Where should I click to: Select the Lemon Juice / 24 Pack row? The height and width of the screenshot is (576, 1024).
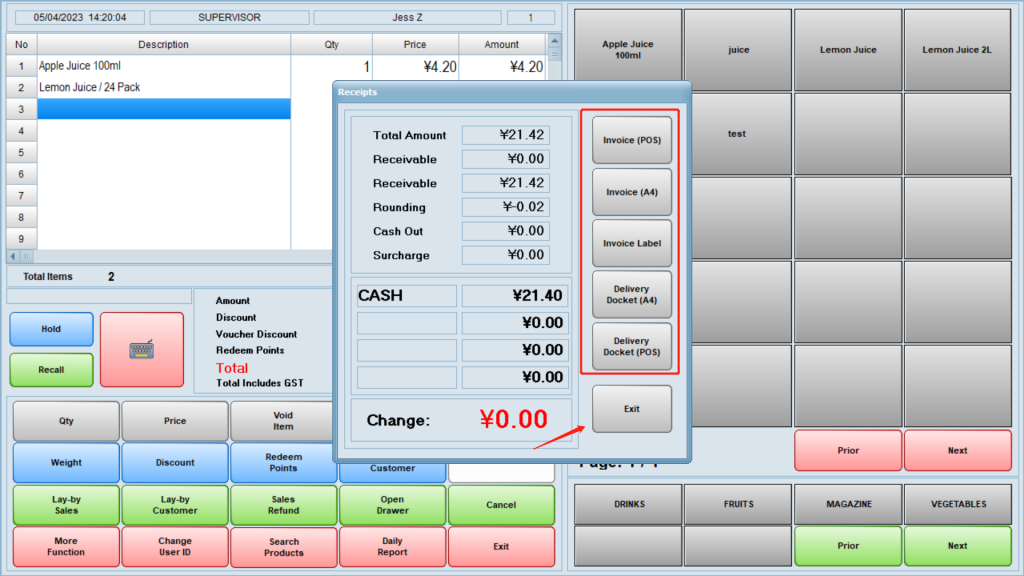160,88
